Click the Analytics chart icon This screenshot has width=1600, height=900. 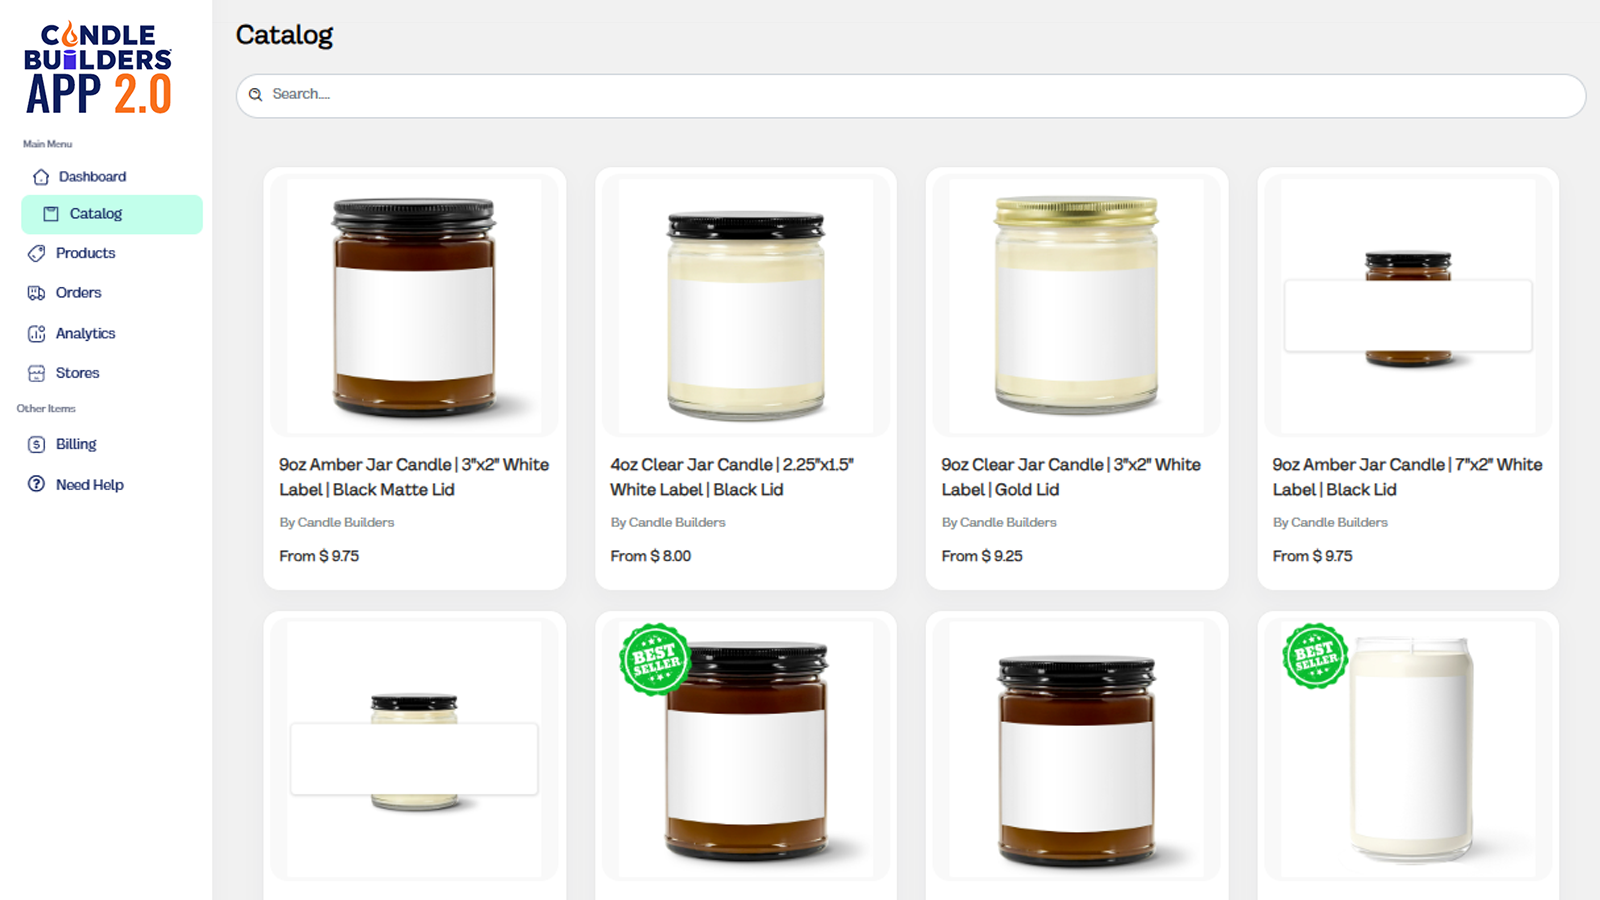point(37,334)
